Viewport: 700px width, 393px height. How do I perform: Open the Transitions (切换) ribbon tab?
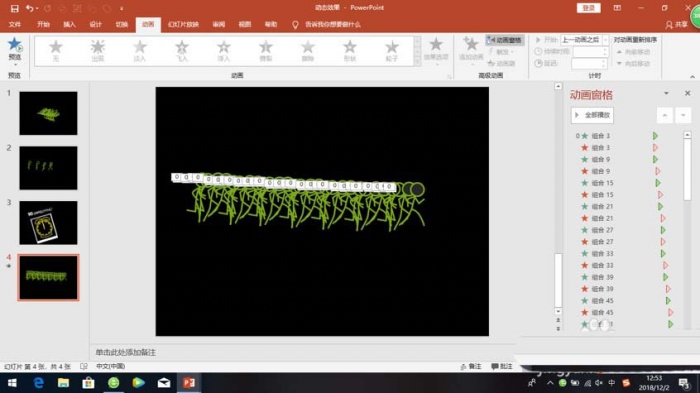[121, 24]
